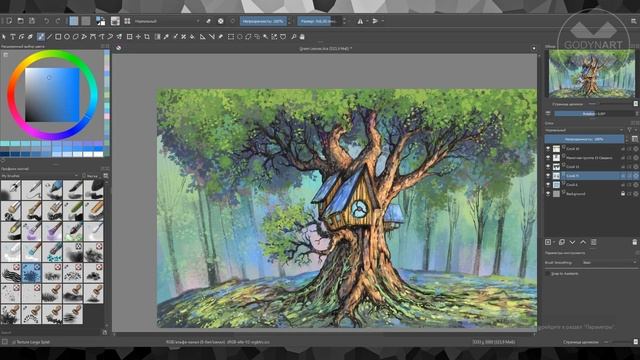The width and height of the screenshot is (640, 360).
Task: Pick a shade in the blue color square
Action: pyautogui.click(x=52, y=95)
